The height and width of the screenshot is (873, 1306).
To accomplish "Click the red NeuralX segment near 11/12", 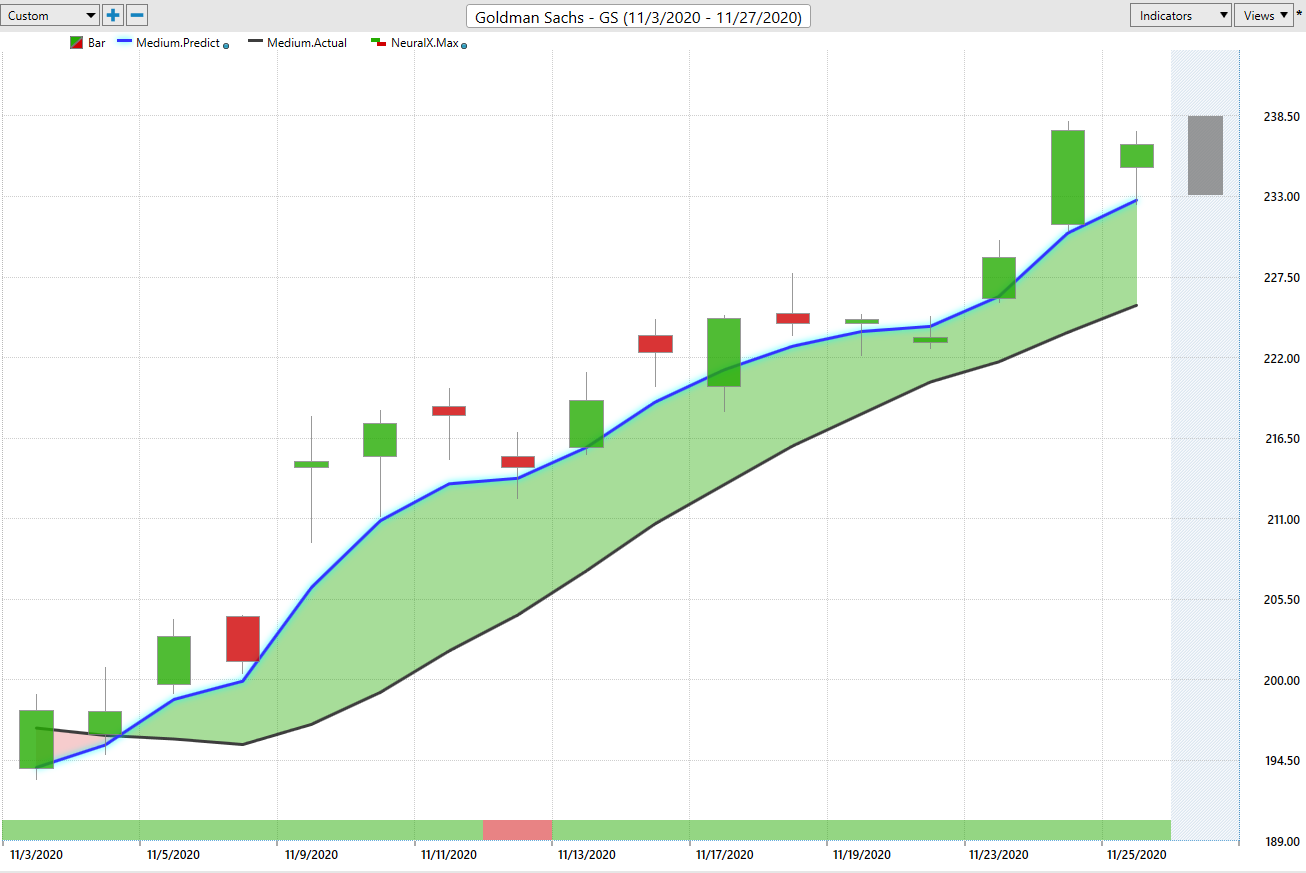I will pos(517,829).
